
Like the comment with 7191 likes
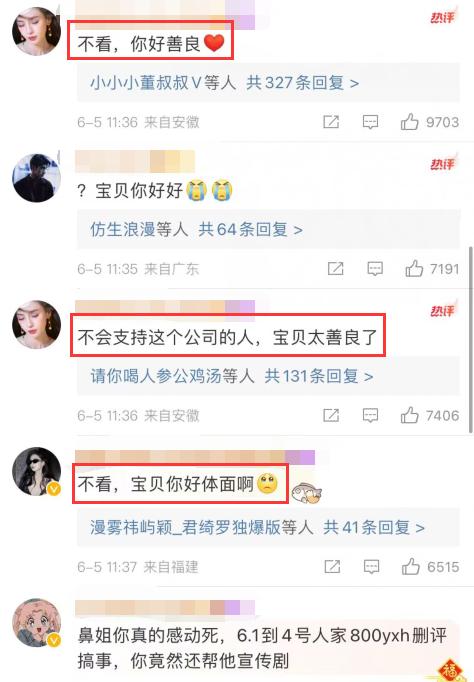414,269
